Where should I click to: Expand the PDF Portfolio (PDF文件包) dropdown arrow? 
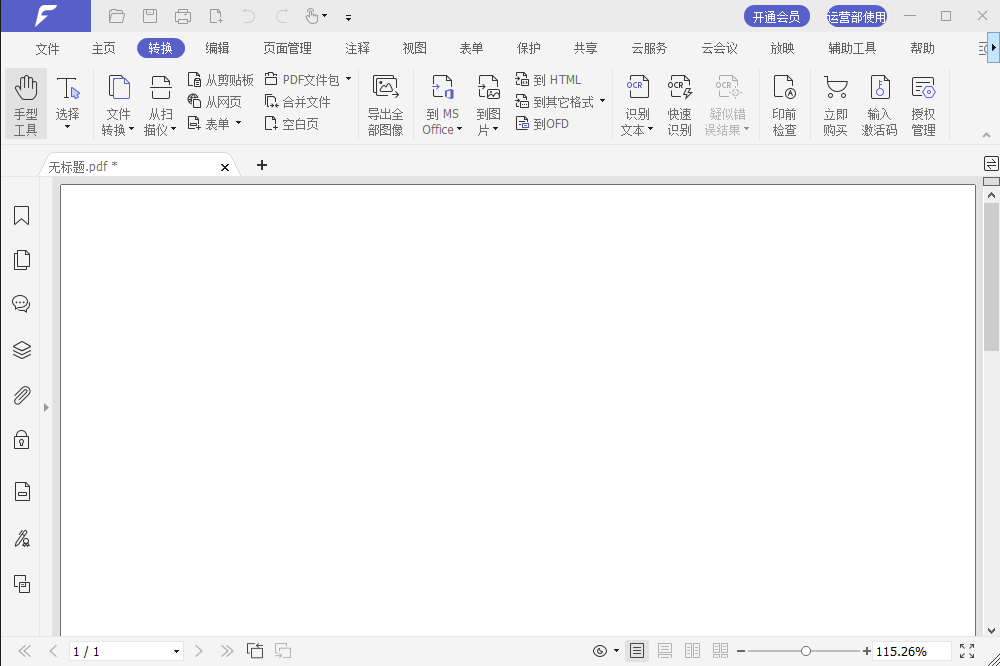(x=348, y=79)
